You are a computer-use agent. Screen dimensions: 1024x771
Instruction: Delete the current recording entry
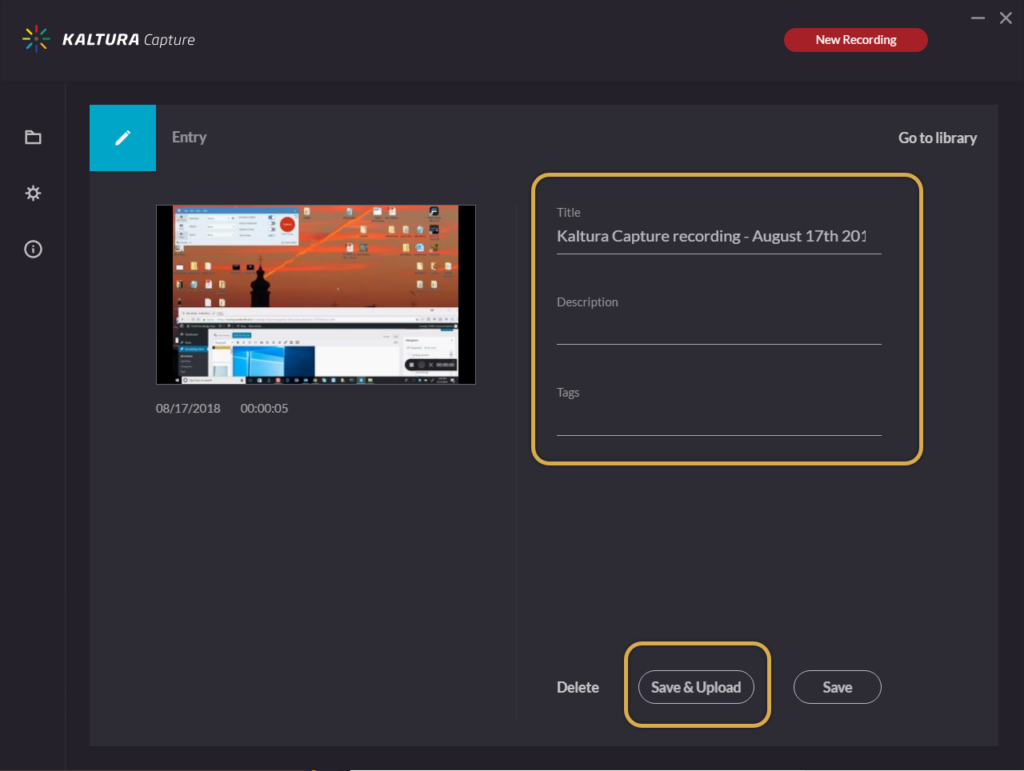coord(578,687)
